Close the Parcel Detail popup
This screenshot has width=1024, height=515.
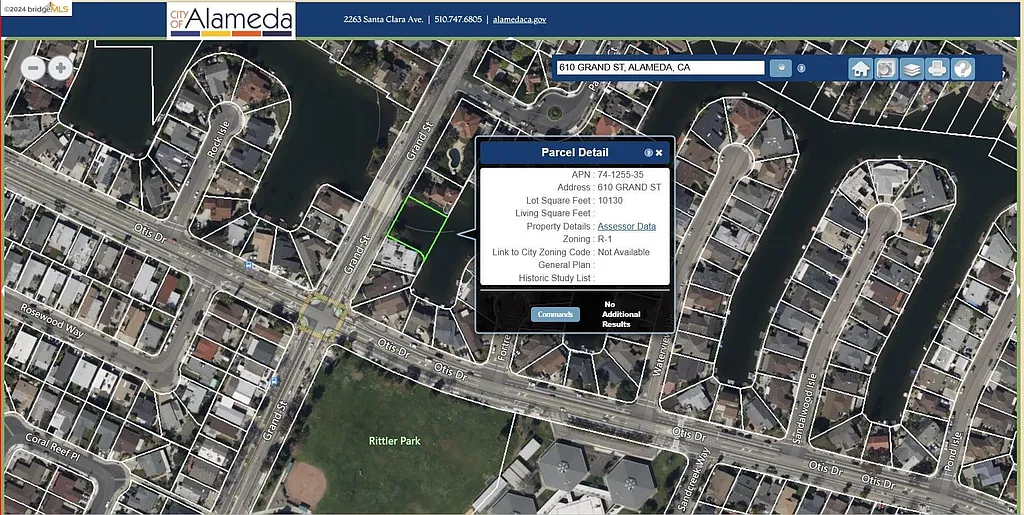pos(659,153)
